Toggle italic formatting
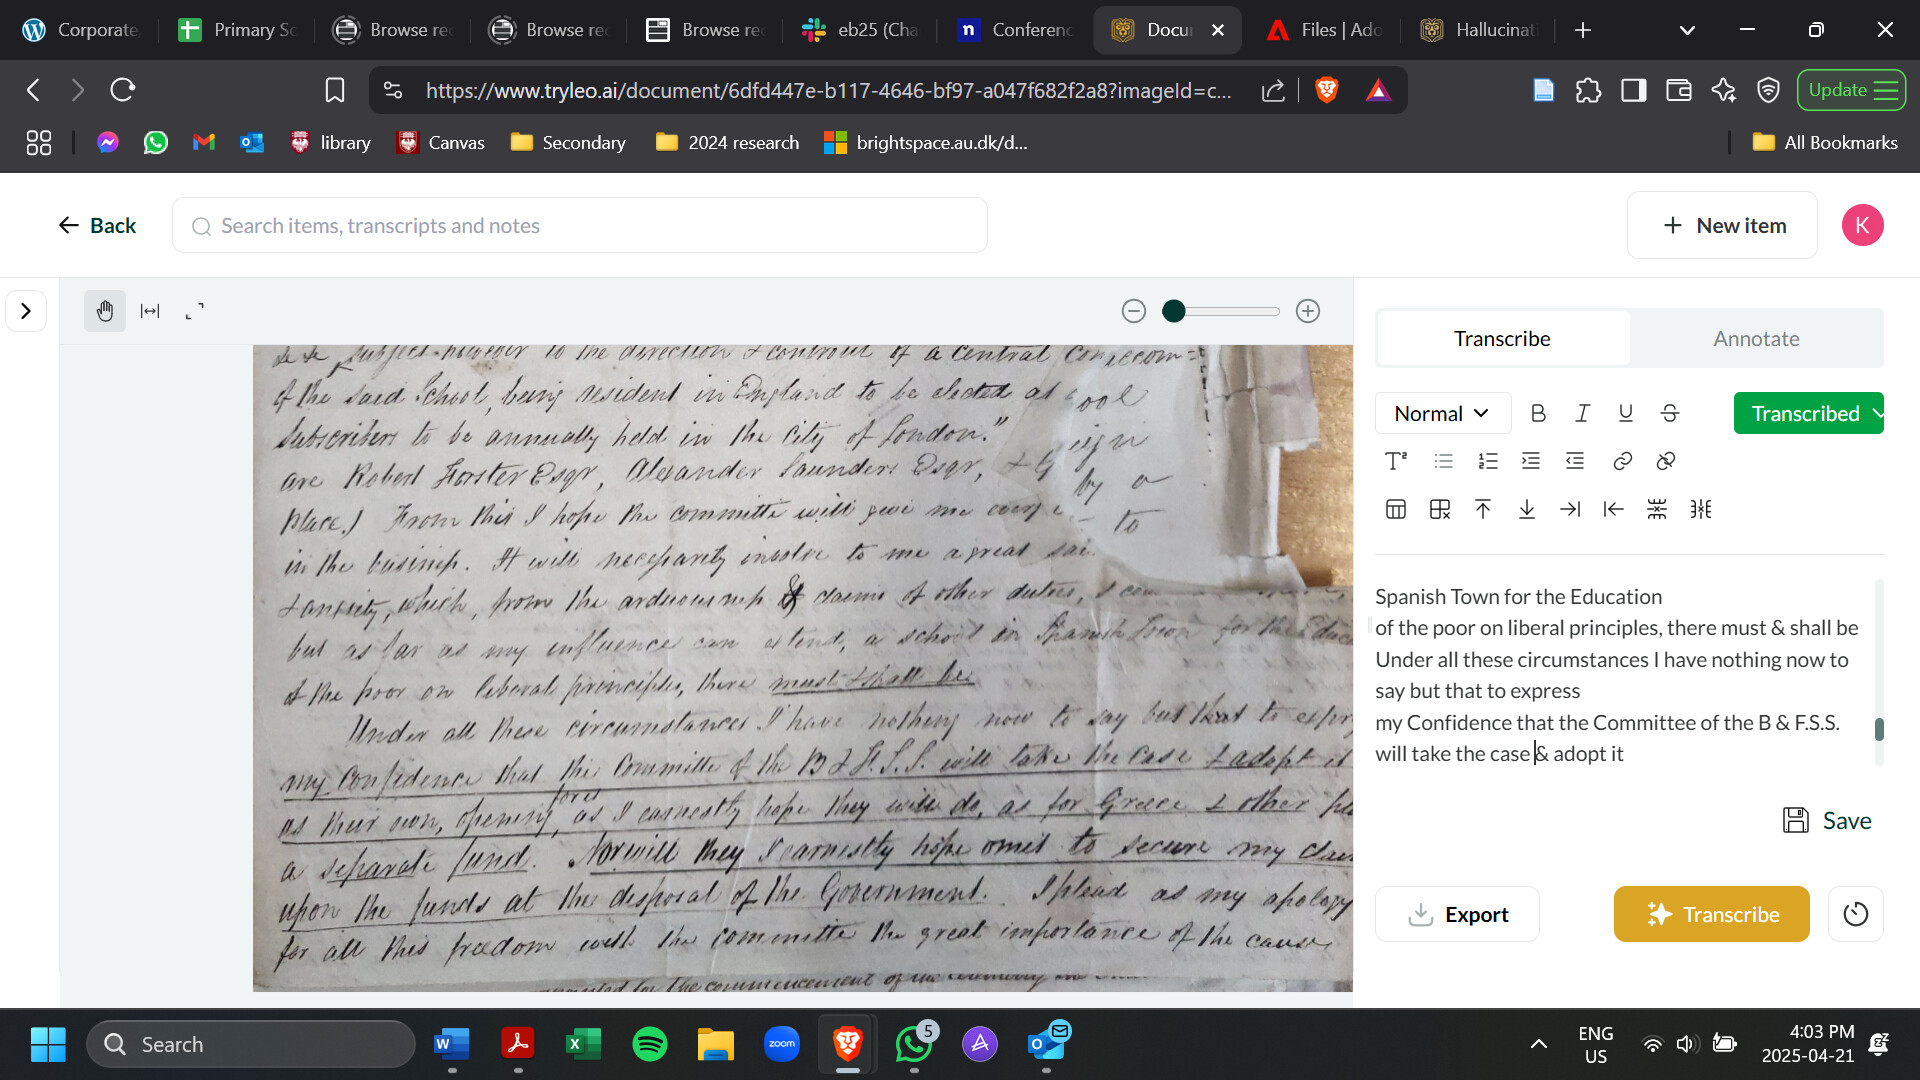The image size is (1920, 1080). click(x=1582, y=413)
